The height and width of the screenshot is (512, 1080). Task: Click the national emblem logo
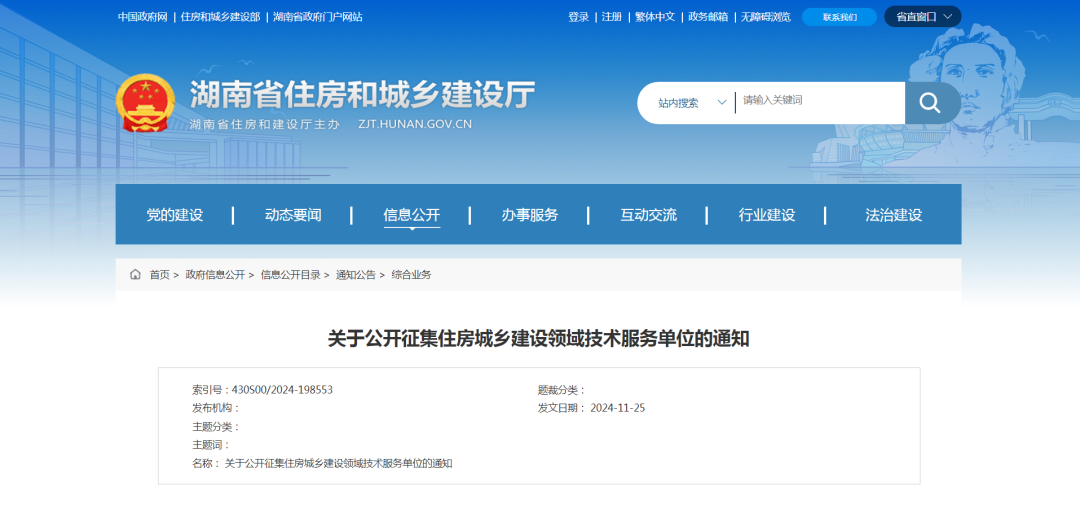143,103
